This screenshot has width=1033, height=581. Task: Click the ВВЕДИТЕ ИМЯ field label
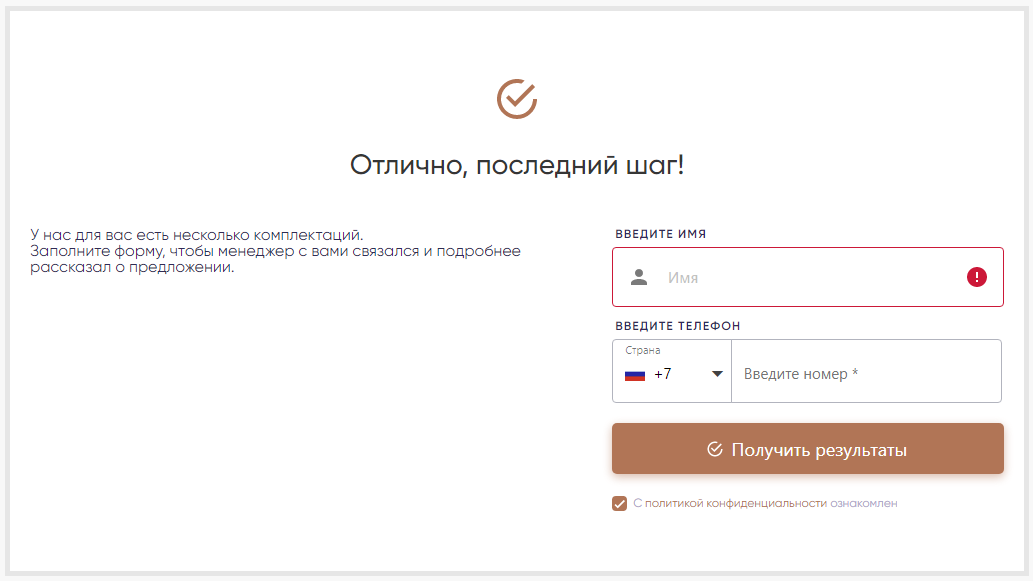(660, 234)
